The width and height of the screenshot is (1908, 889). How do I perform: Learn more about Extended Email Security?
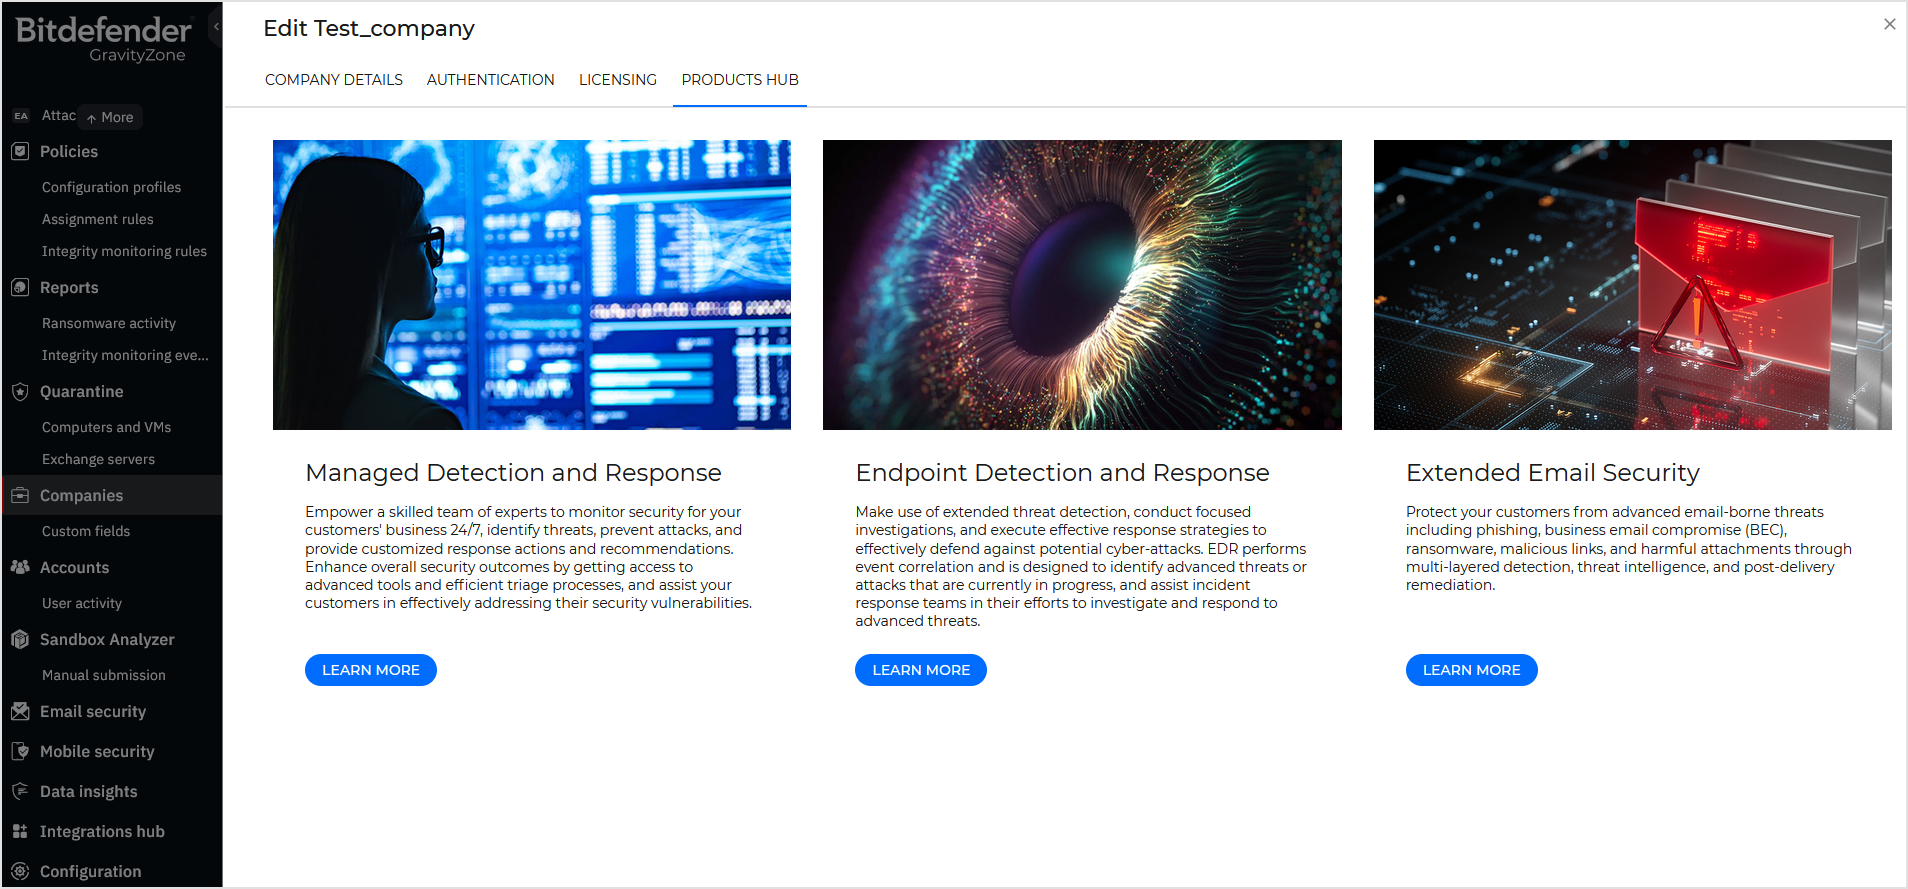tap(1472, 670)
